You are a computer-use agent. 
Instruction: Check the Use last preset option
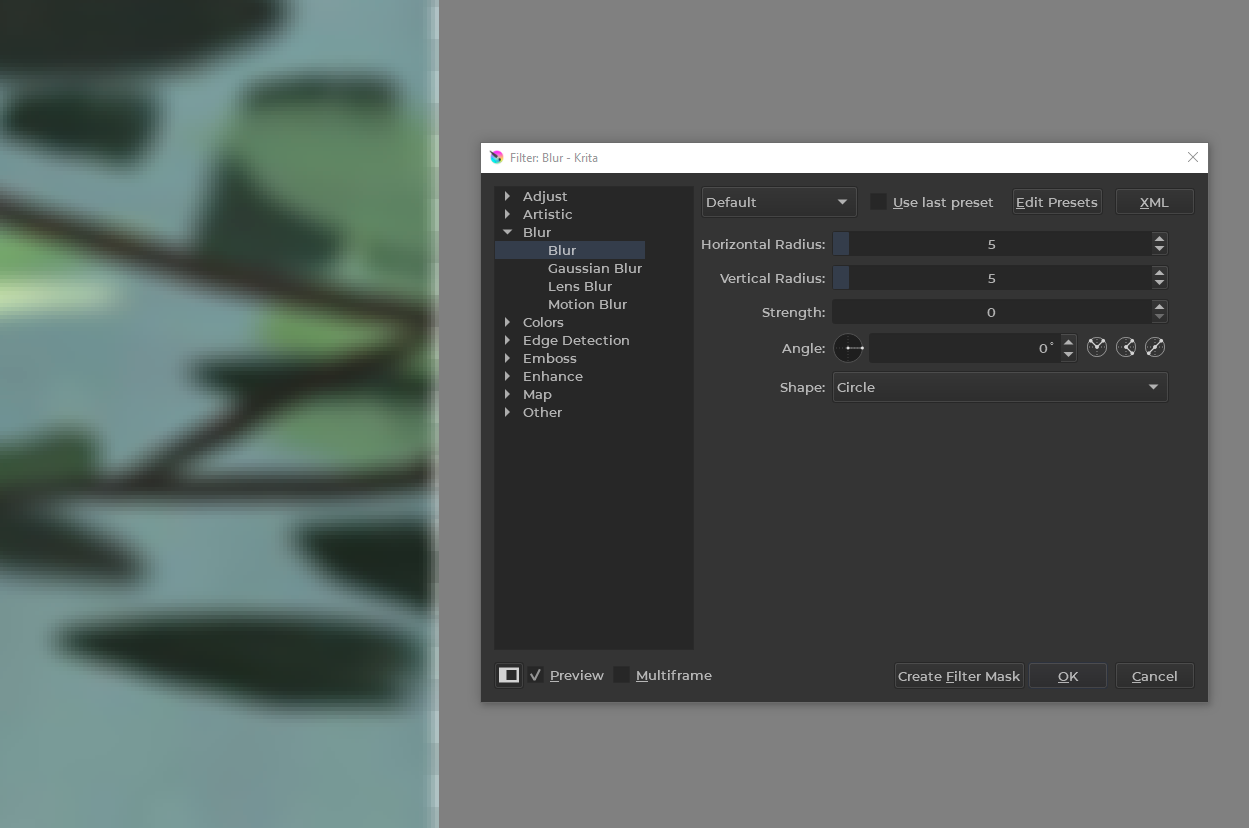click(x=878, y=202)
